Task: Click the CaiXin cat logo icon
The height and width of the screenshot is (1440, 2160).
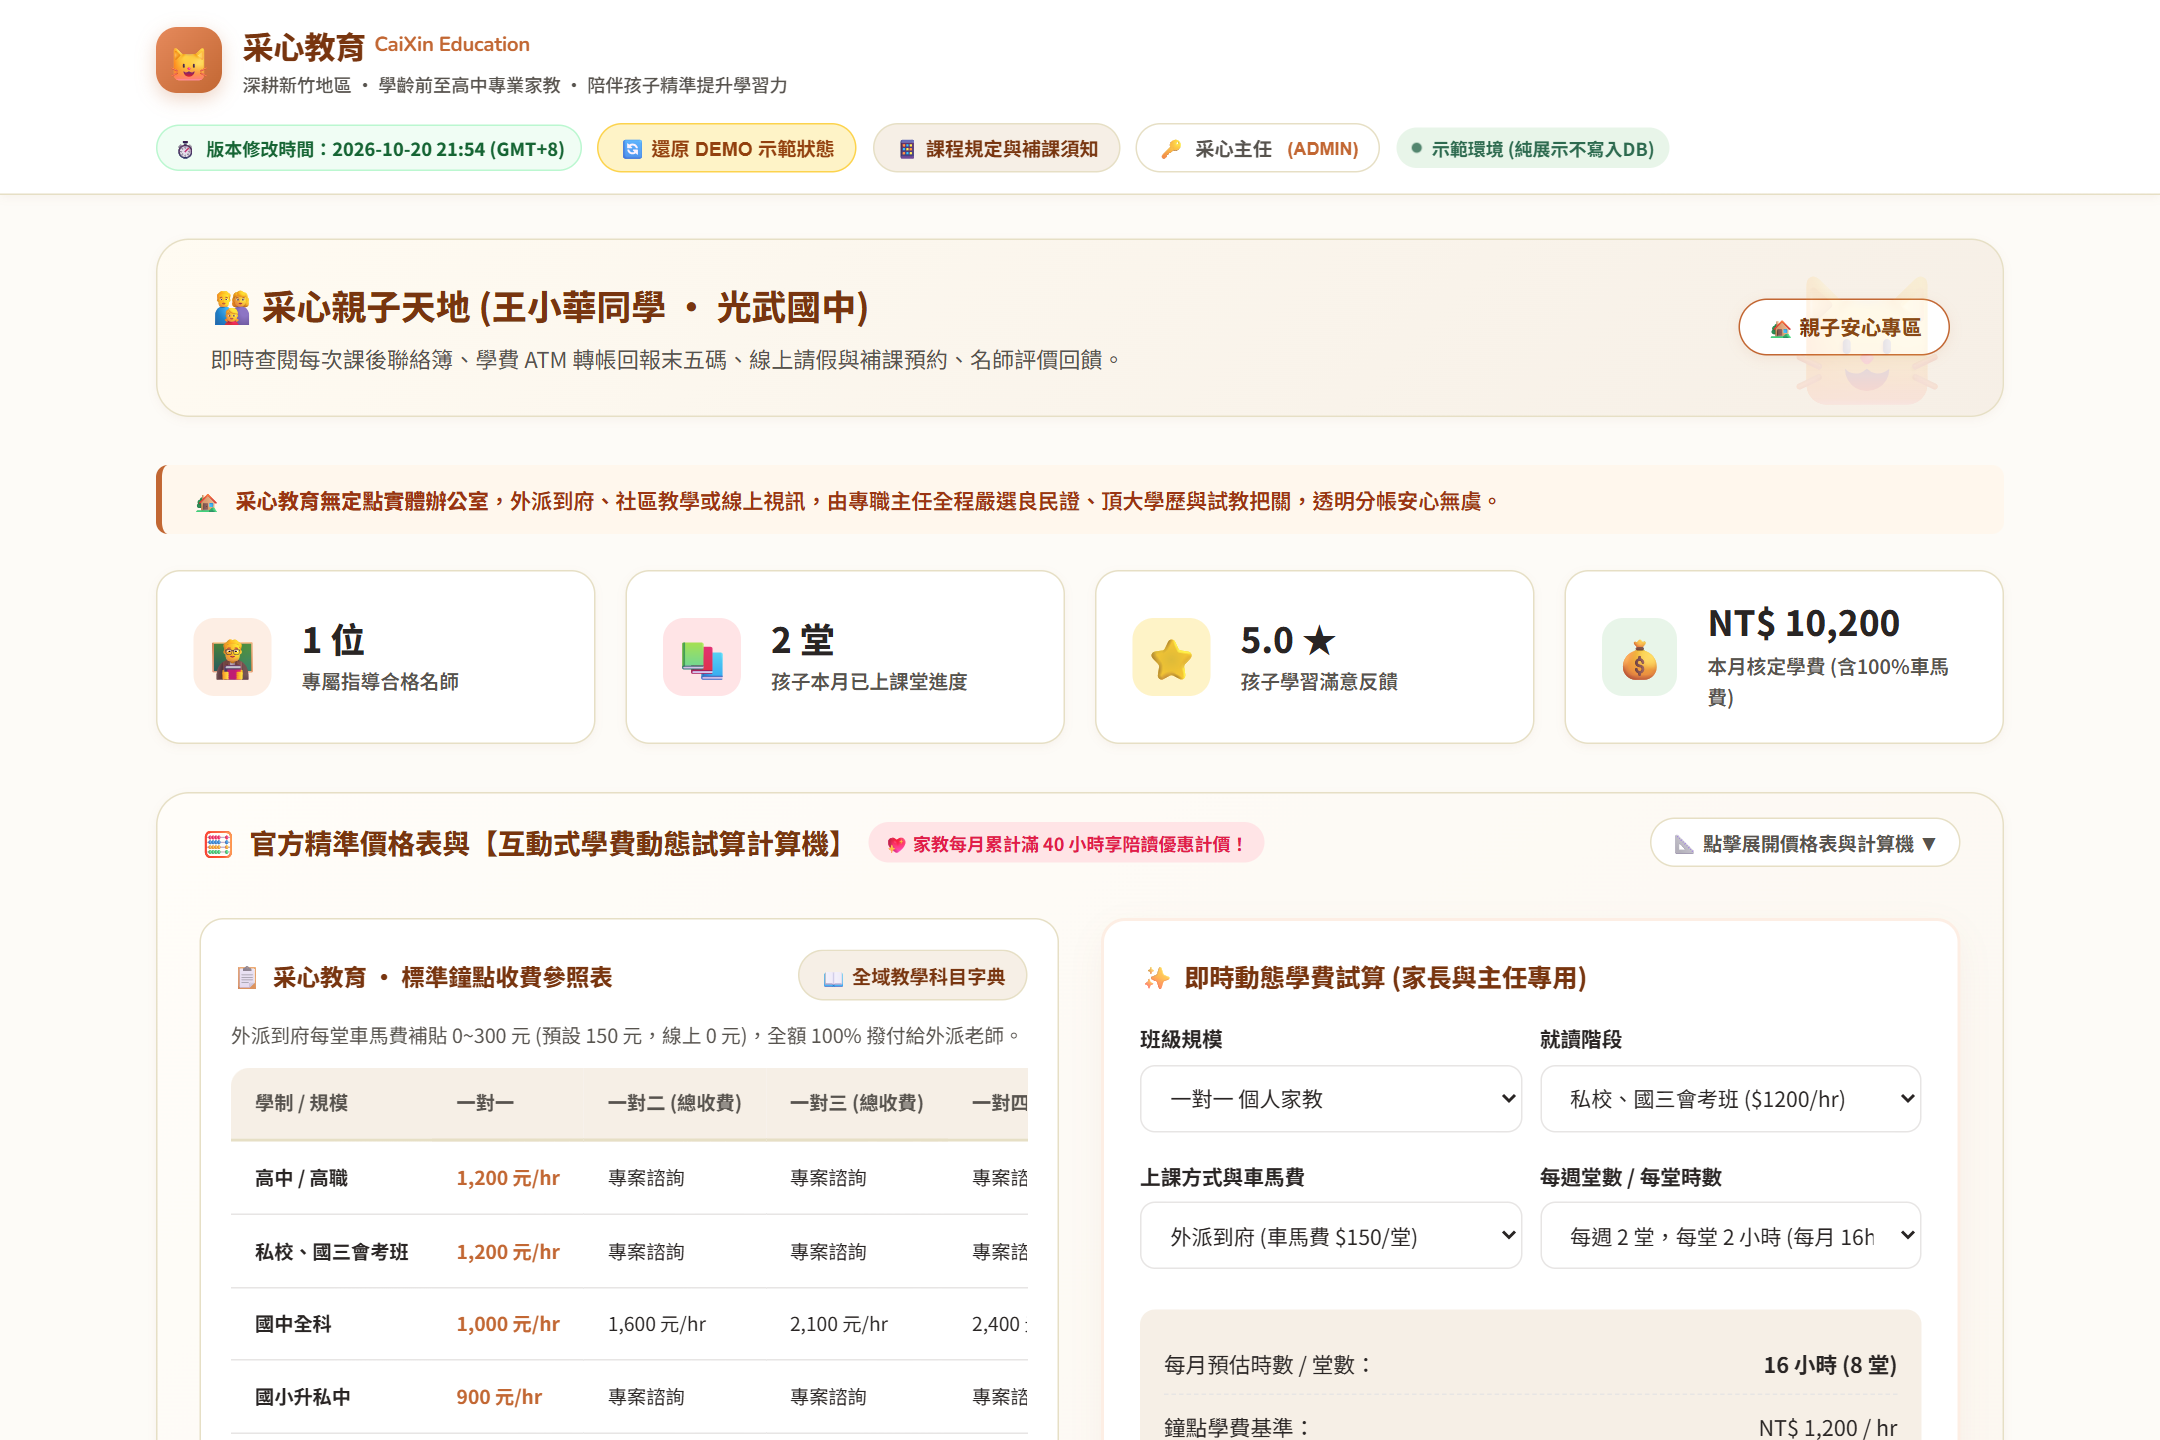Action: pos(189,61)
